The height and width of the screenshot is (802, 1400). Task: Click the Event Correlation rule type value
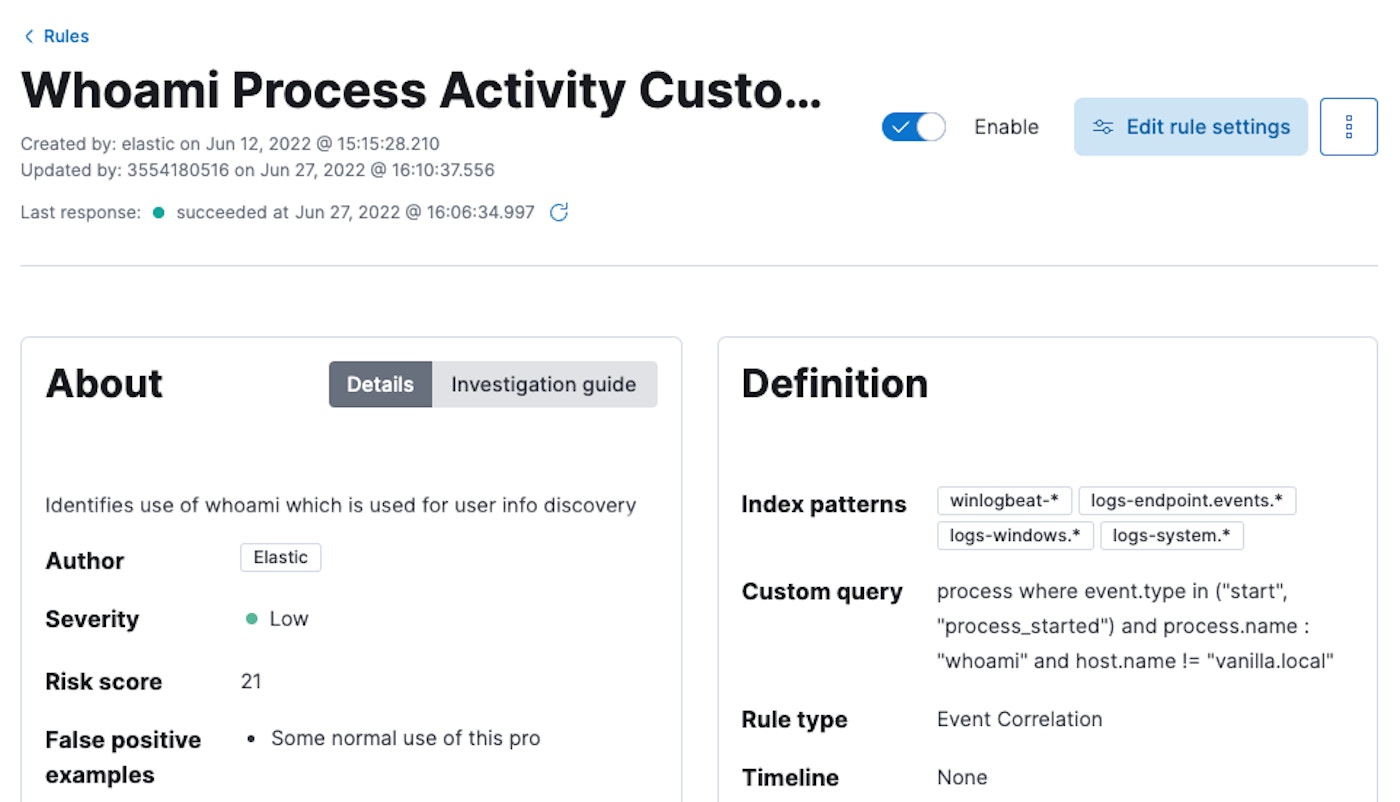coord(1019,720)
